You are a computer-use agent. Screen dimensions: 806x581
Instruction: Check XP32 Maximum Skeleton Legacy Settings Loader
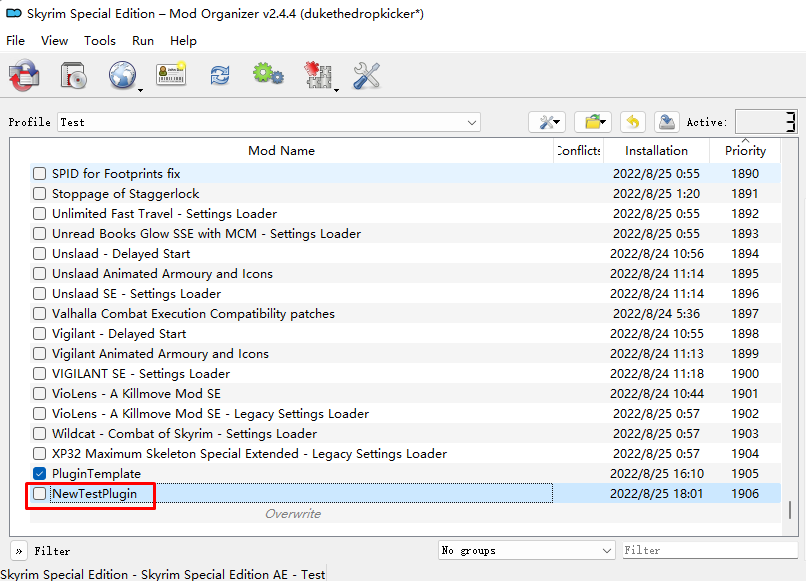[40, 454]
